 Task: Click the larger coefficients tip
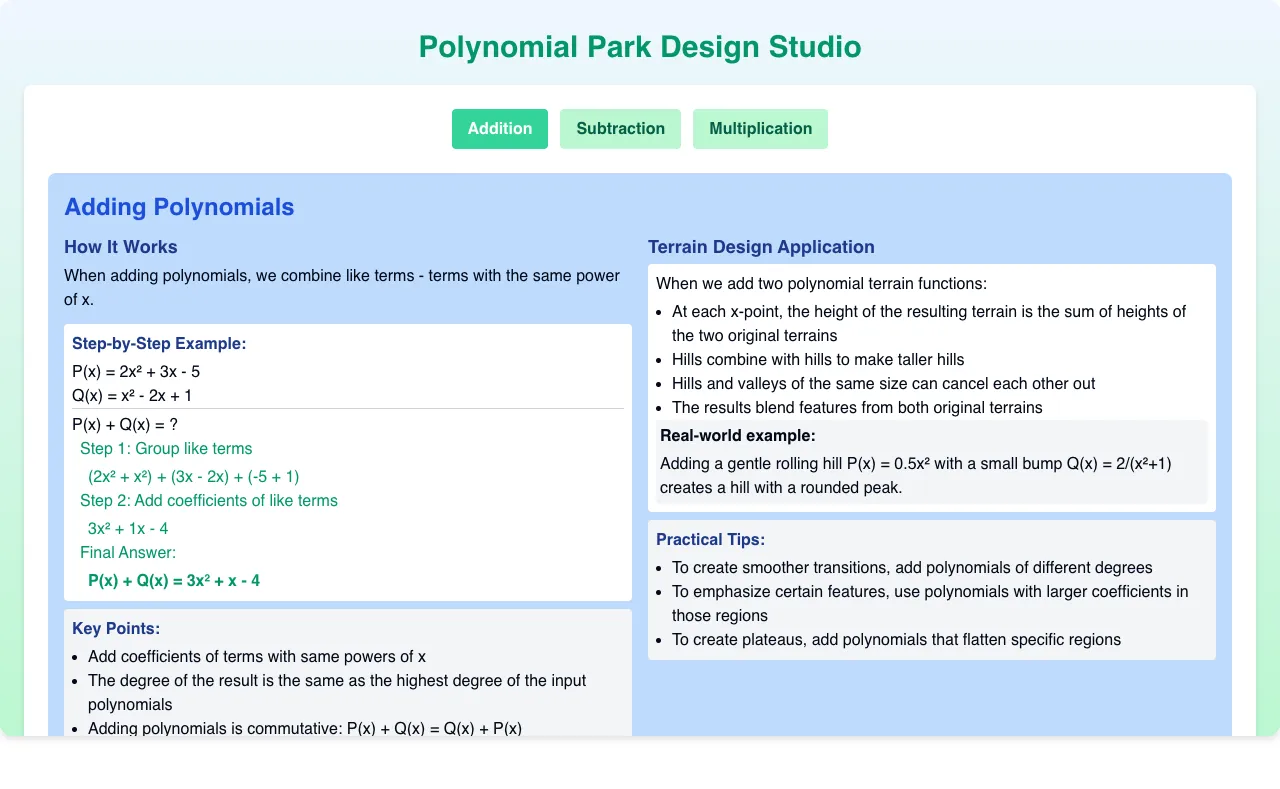pos(930,604)
